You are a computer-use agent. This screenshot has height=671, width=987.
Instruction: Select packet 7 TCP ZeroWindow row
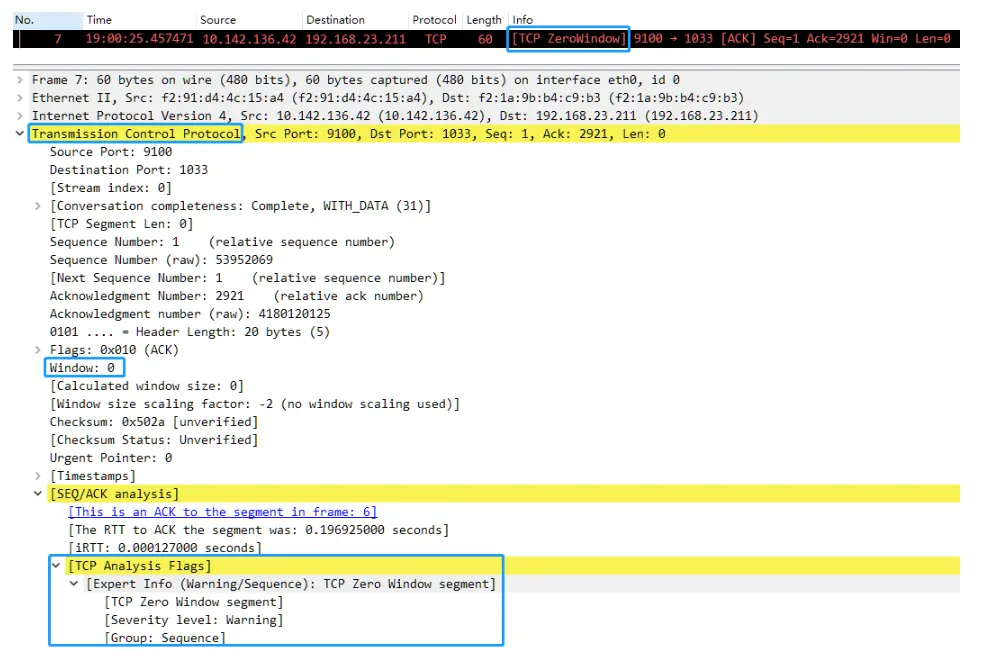click(486, 39)
